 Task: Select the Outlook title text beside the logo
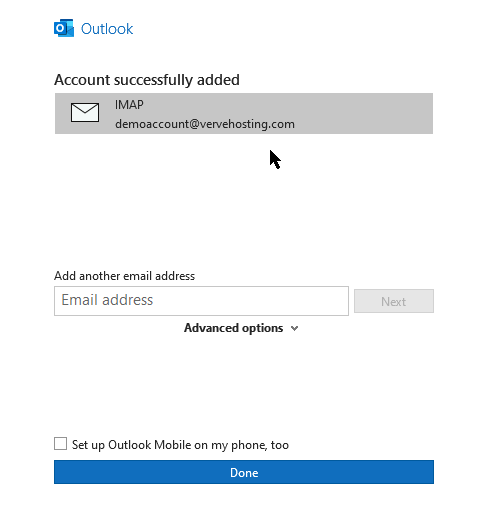[107, 29]
